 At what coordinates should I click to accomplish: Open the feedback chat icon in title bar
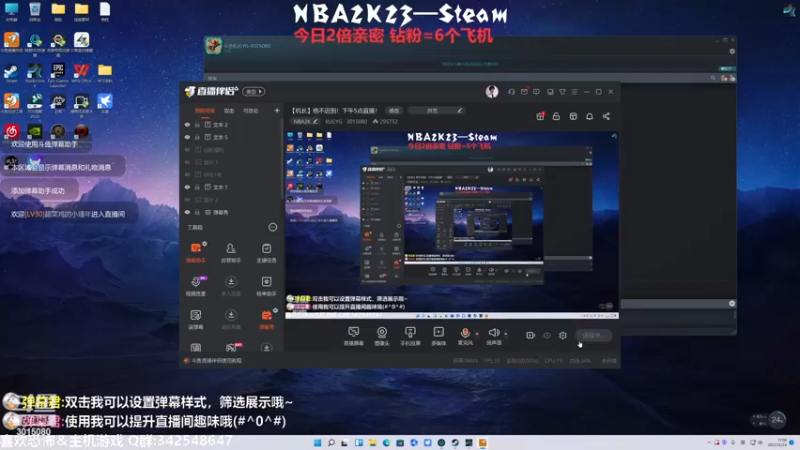pyautogui.click(x=536, y=92)
